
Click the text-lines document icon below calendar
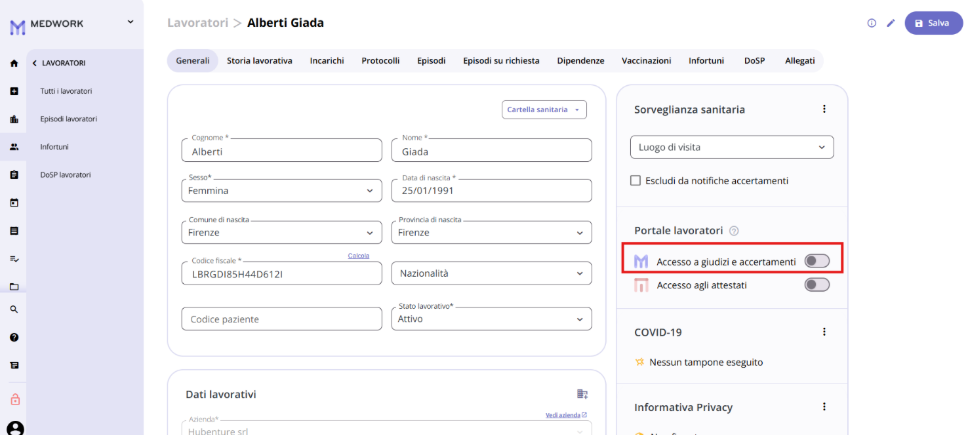pos(14,231)
